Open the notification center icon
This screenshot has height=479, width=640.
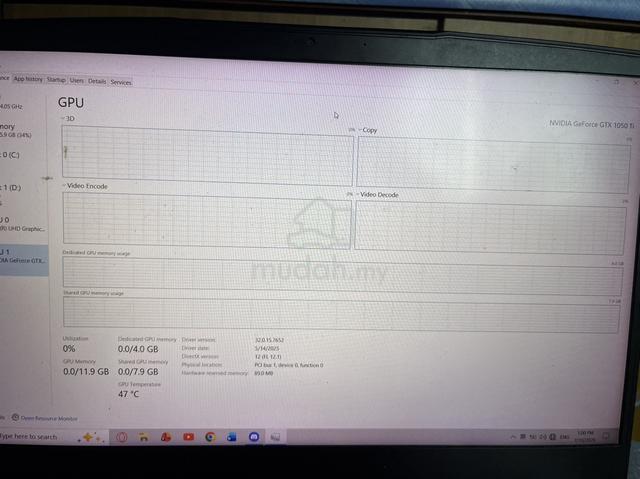(x=605, y=436)
